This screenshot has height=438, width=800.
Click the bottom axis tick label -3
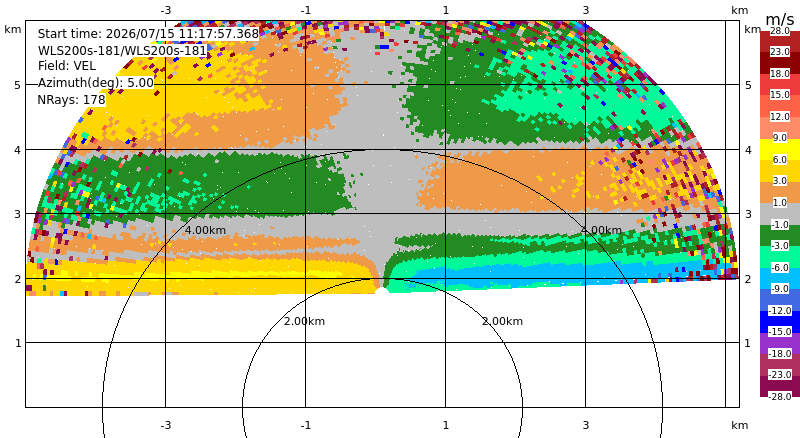coord(165,425)
